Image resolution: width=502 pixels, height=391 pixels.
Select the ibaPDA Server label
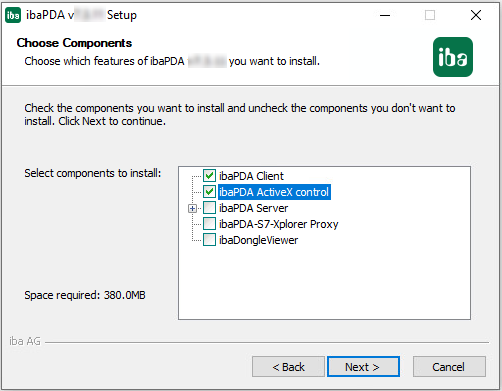(253, 208)
